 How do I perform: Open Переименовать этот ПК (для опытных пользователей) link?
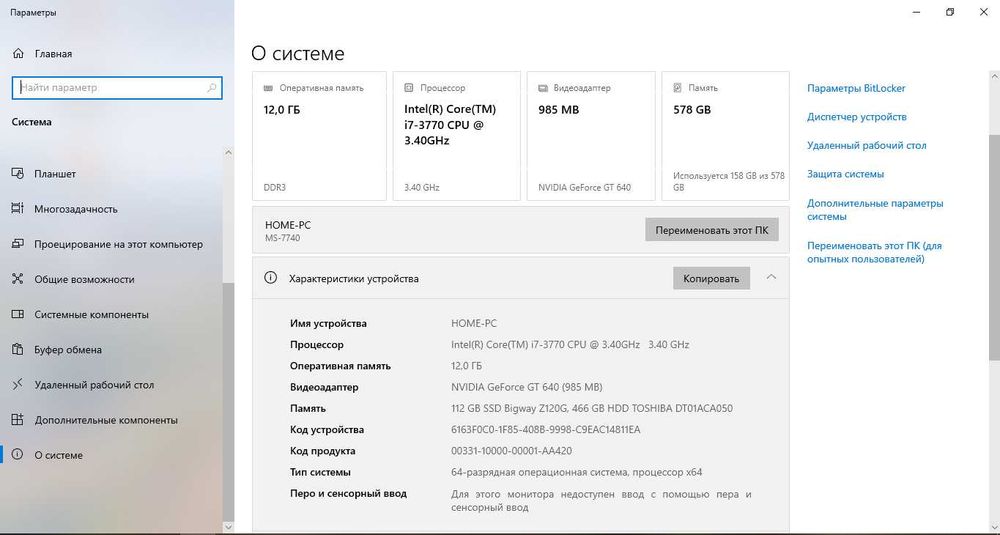pos(874,252)
